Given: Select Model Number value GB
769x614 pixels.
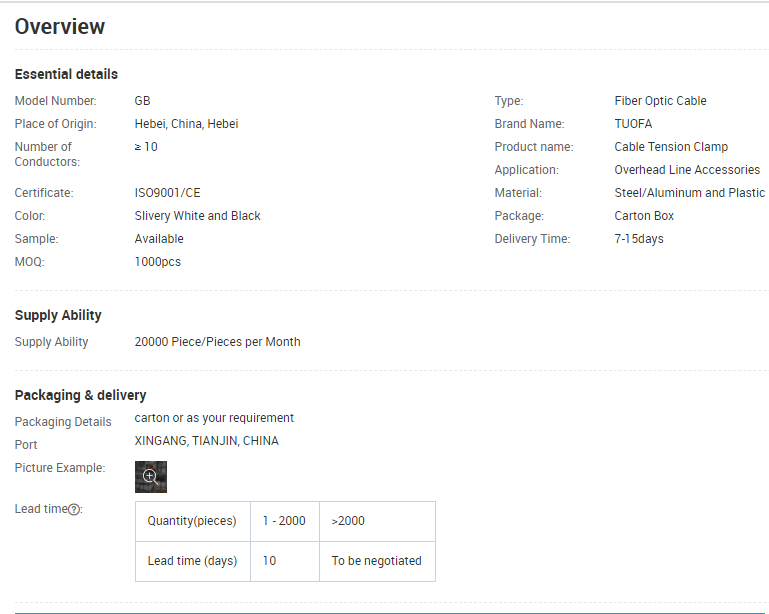Looking at the screenshot, I should point(142,101).
